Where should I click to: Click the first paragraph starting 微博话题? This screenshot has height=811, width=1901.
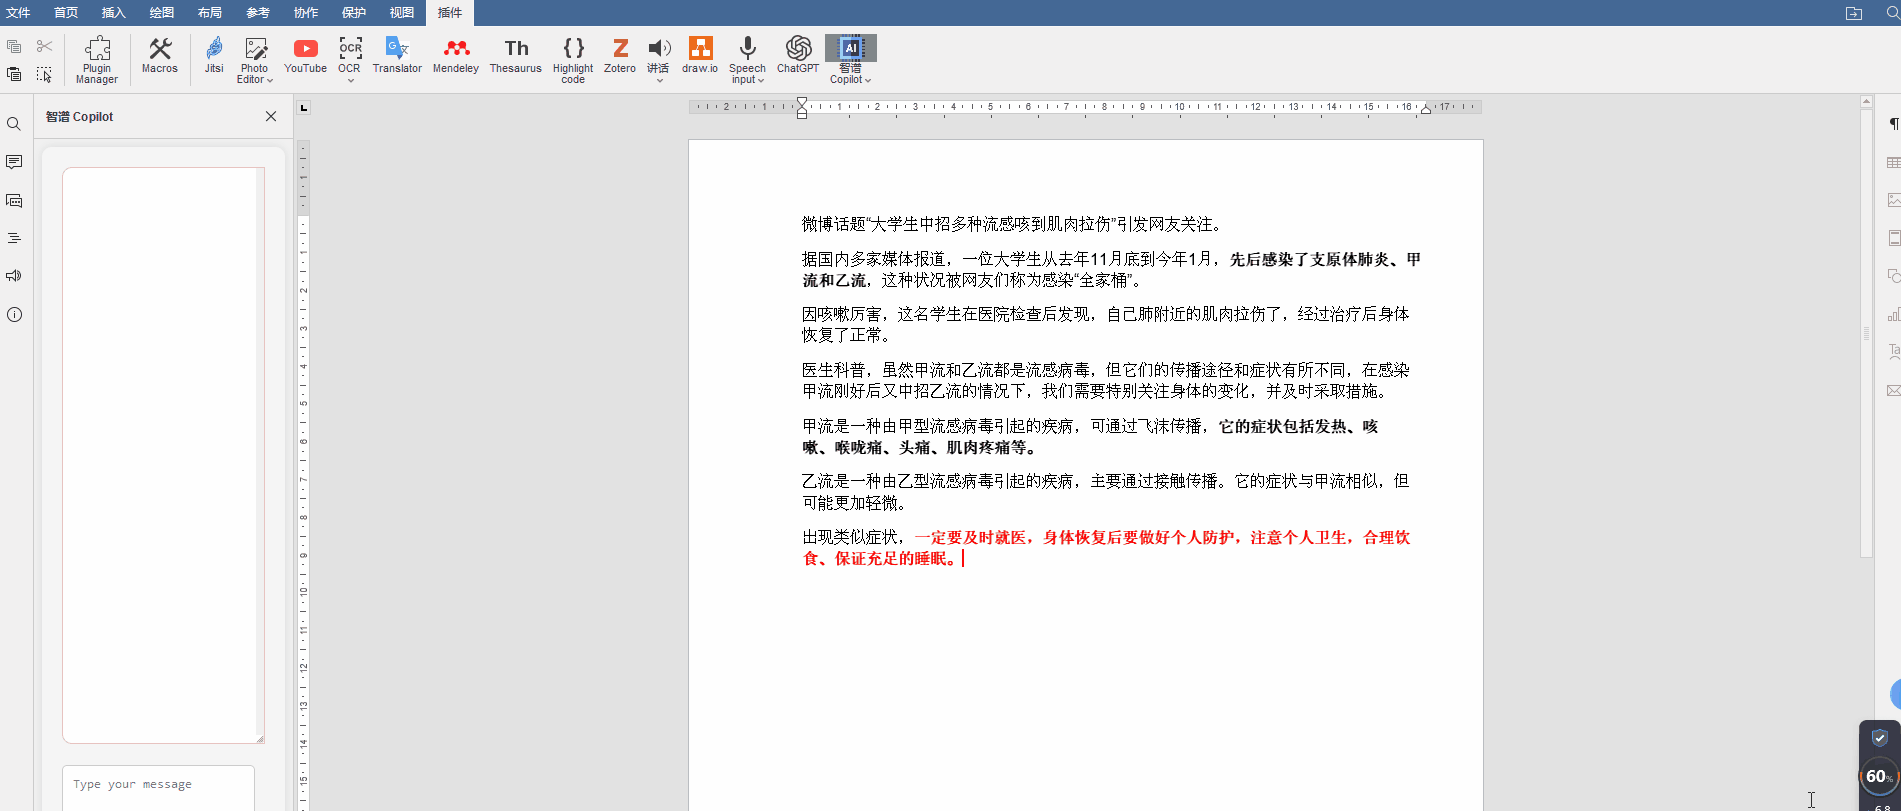[x=1013, y=224]
